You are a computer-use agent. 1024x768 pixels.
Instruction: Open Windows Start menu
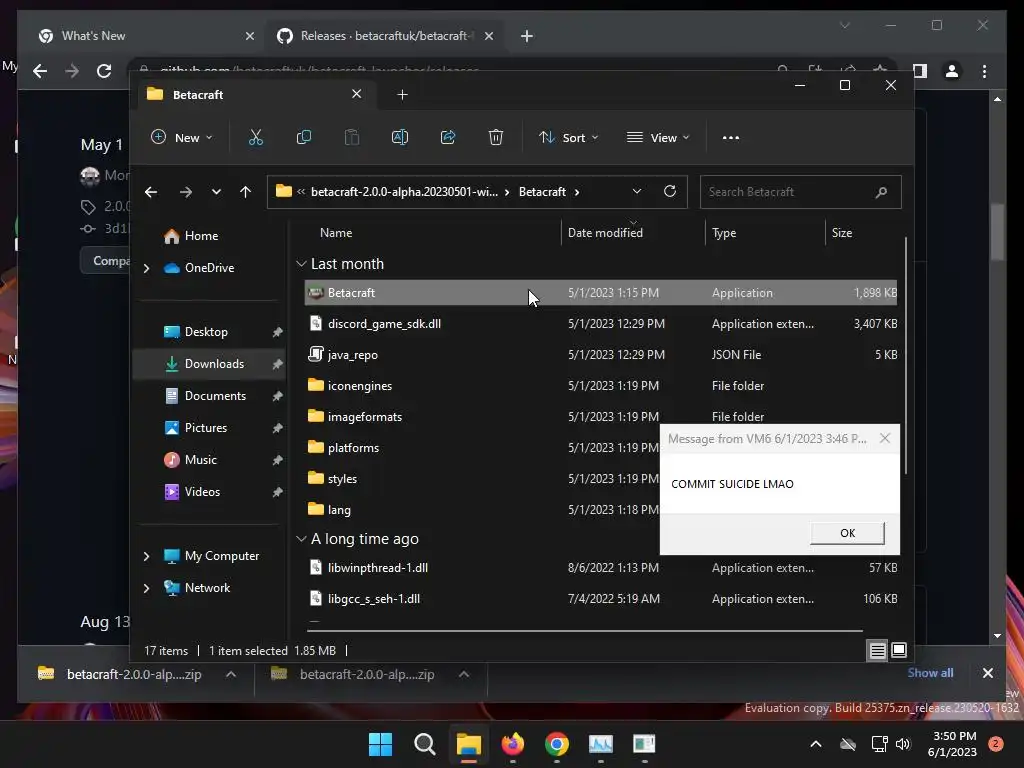[x=381, y=744]
